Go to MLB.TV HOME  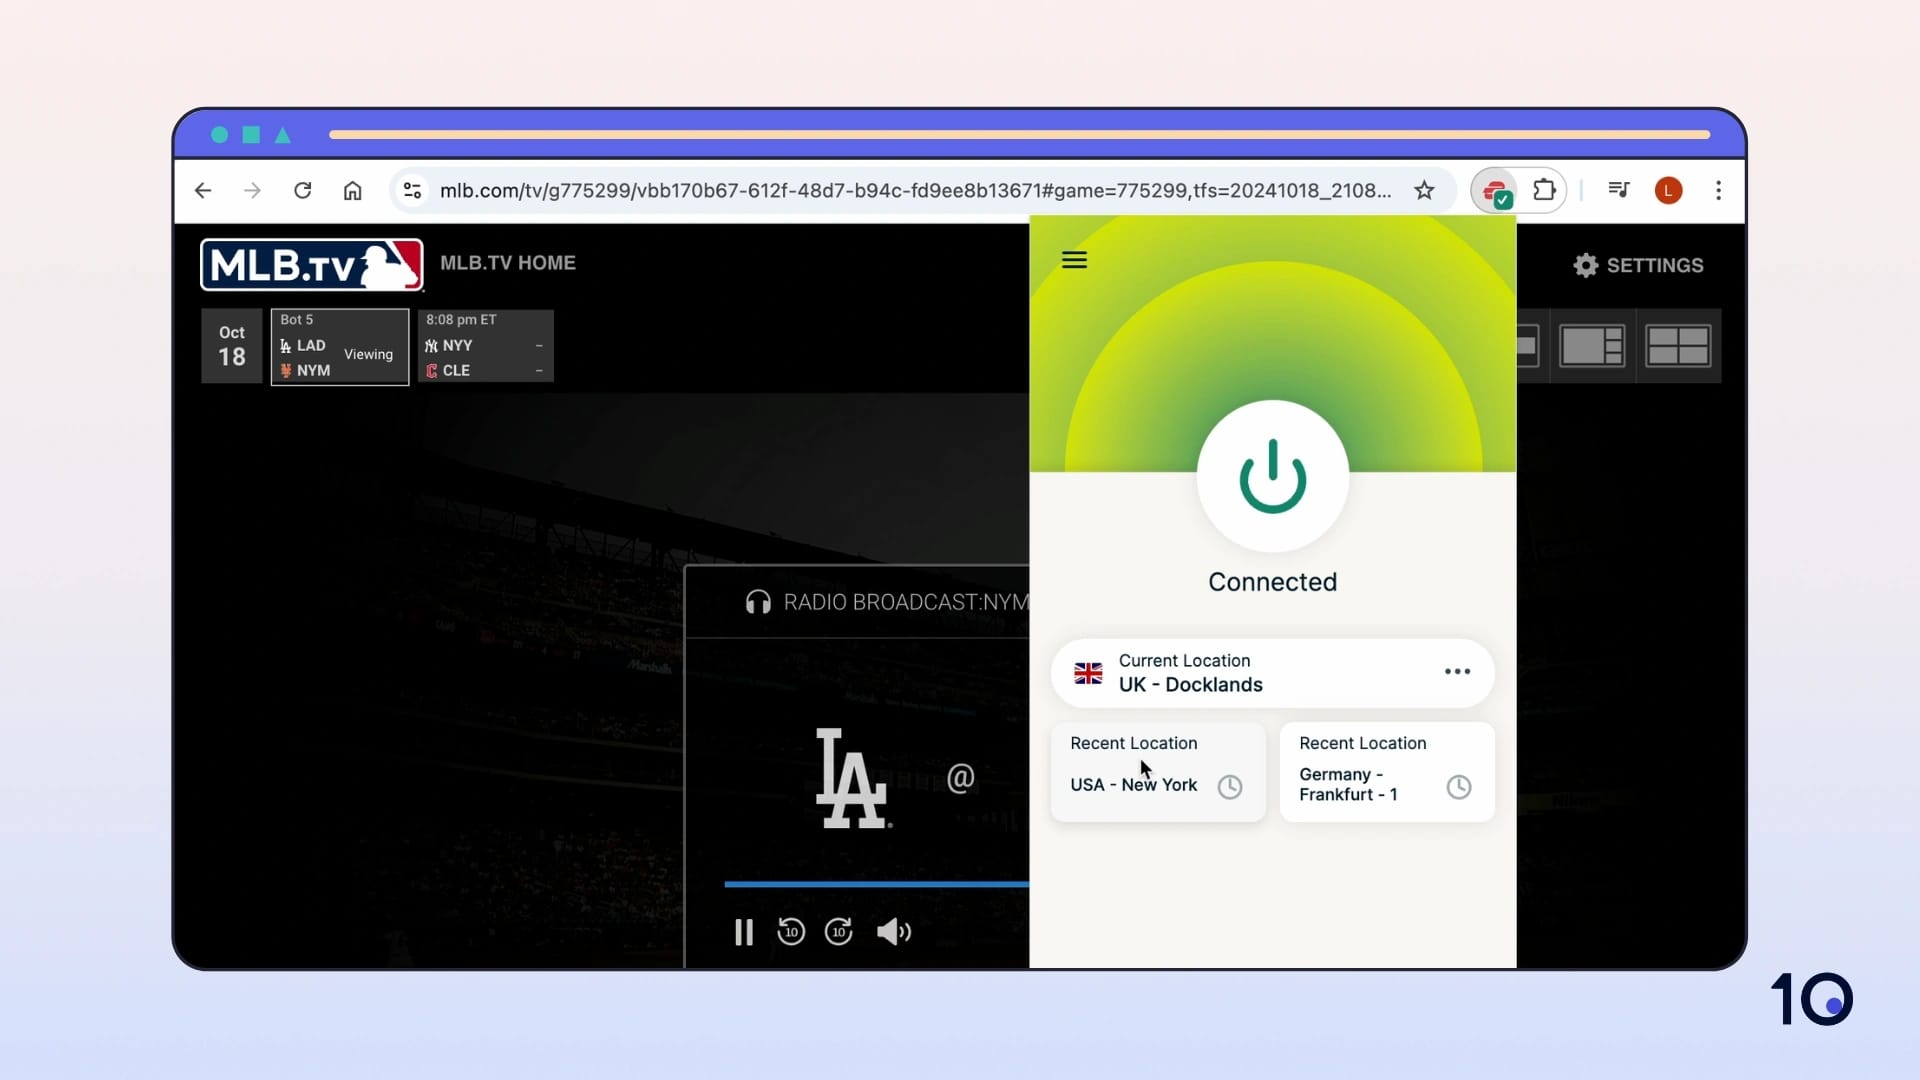point(508,263)
